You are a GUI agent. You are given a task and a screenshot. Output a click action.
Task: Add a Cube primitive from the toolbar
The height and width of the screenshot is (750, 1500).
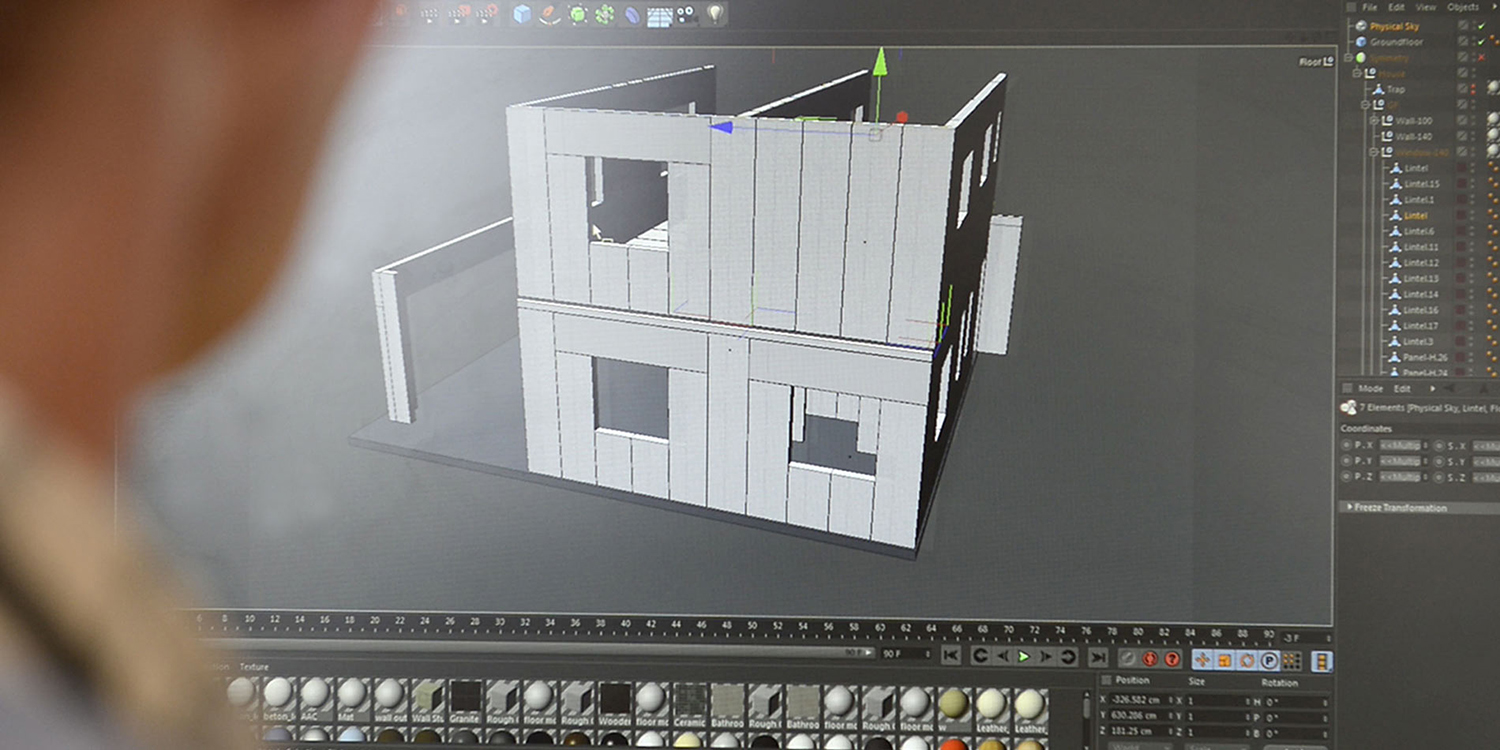pos(522,14)
